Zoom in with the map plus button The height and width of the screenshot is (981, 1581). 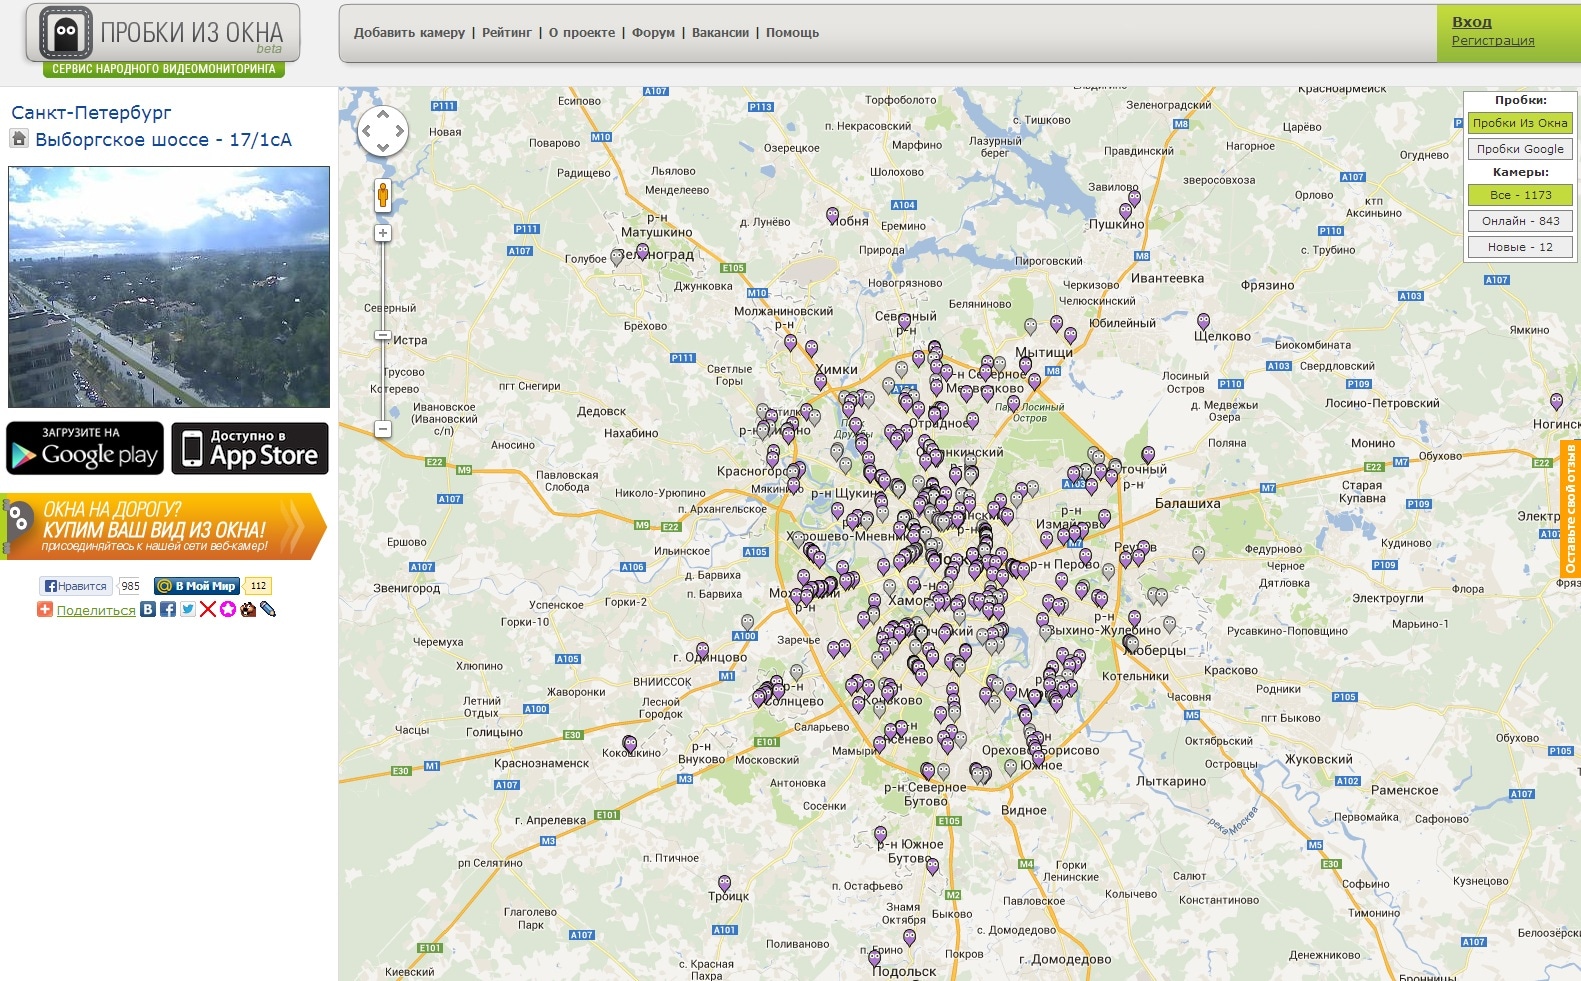(382, 233)
